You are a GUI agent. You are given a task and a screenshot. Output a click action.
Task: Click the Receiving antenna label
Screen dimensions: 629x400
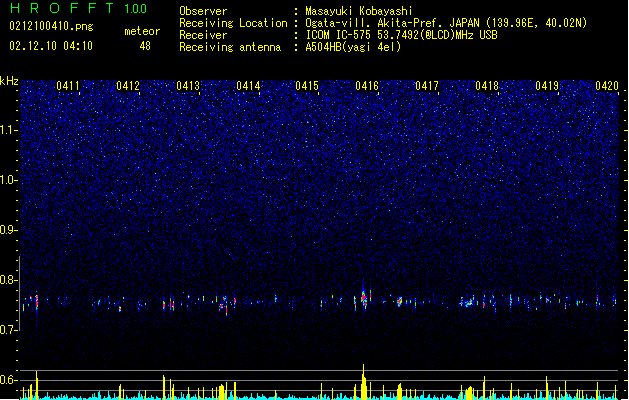(230, 47)
